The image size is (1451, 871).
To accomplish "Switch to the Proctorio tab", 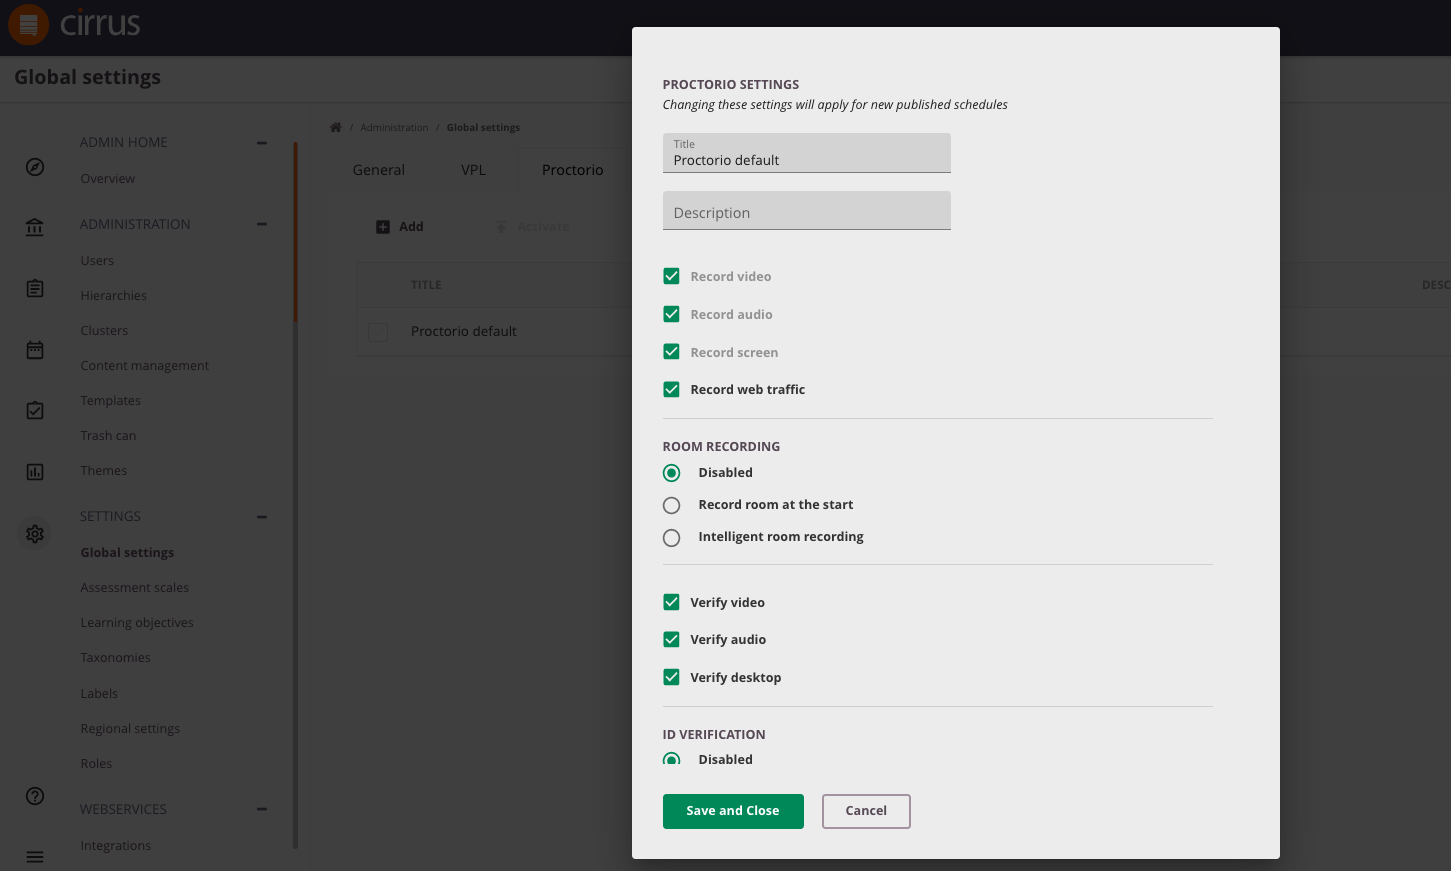I will click(x=573, y=170).
